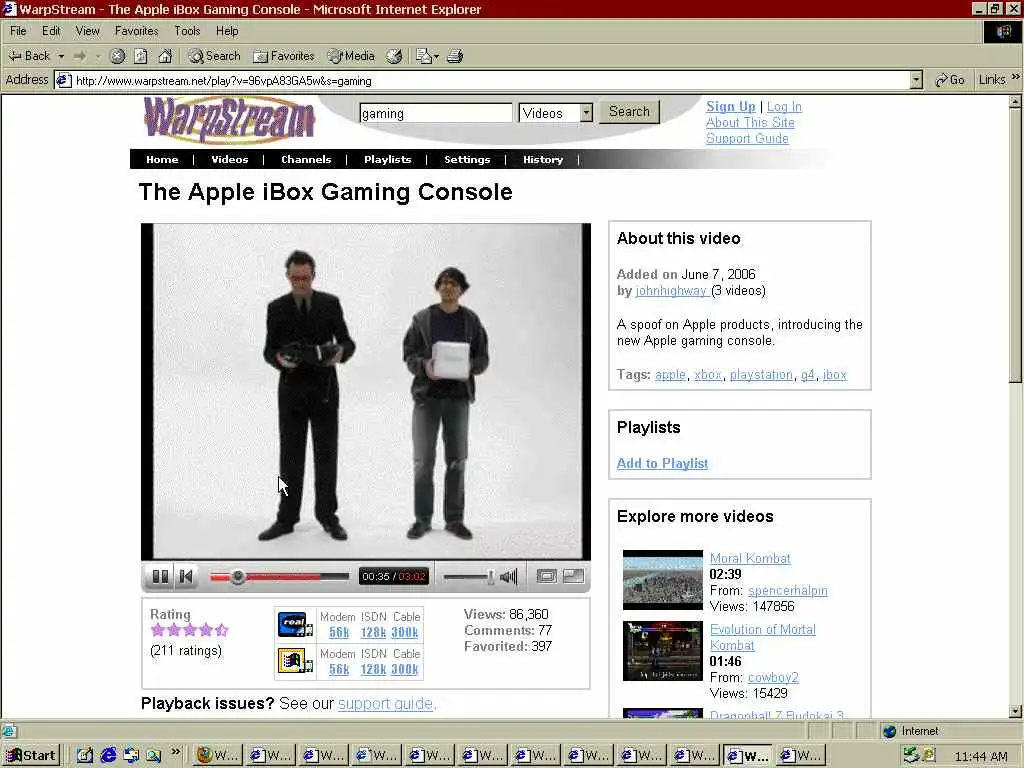
Task: Click the RealPlayer format icon
Action: coord(295,625)
